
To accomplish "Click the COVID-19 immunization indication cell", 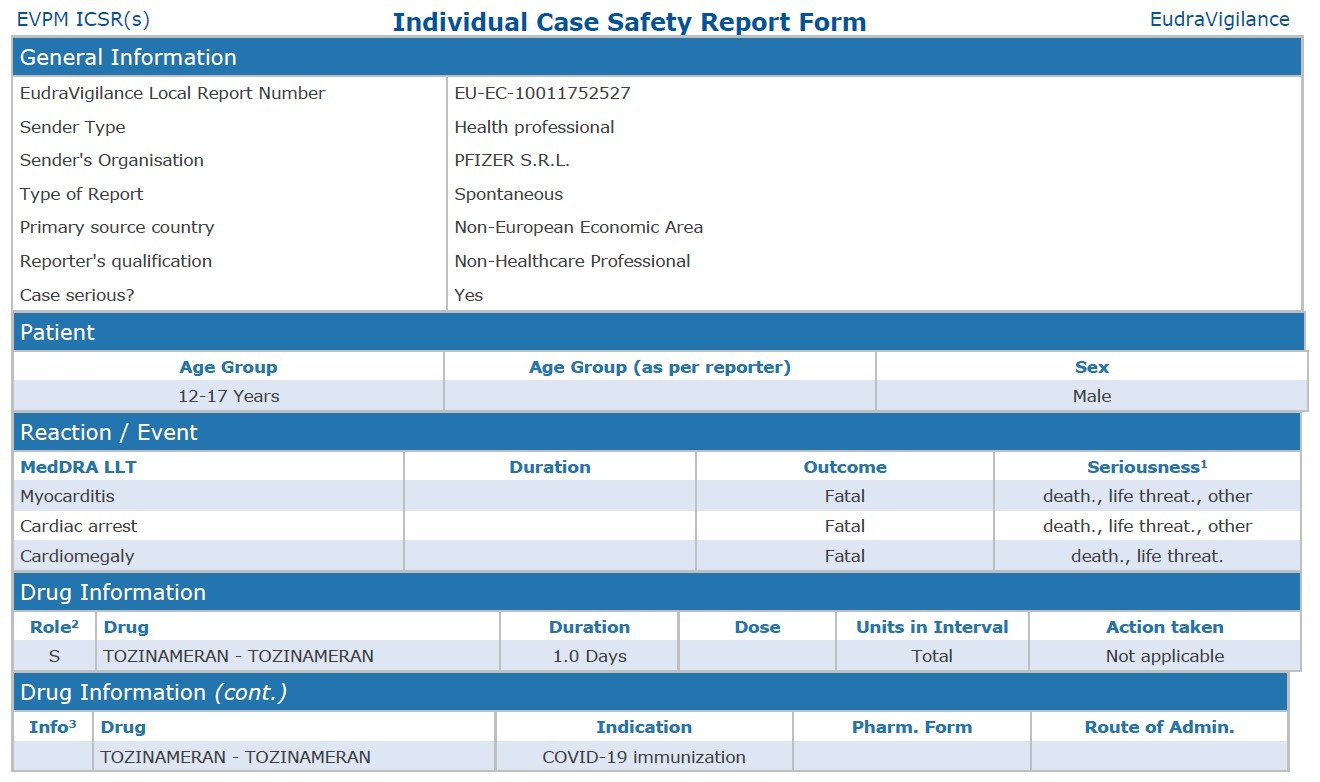I will tap(643, 757).
